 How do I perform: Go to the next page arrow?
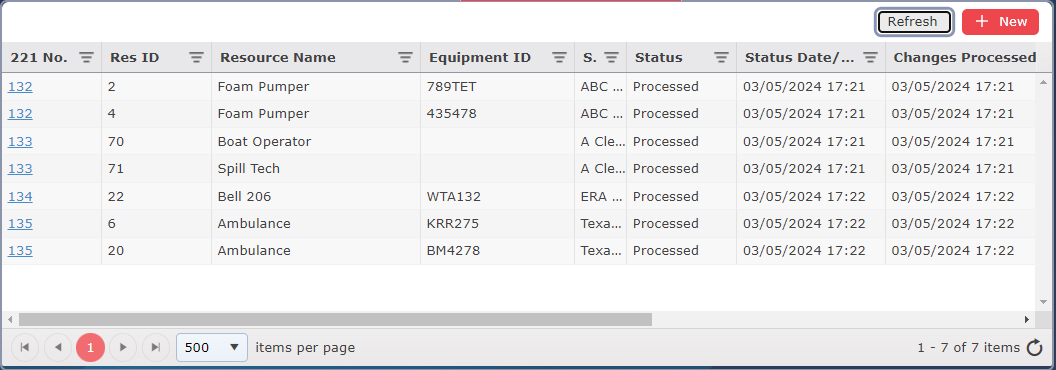(123, 348)
